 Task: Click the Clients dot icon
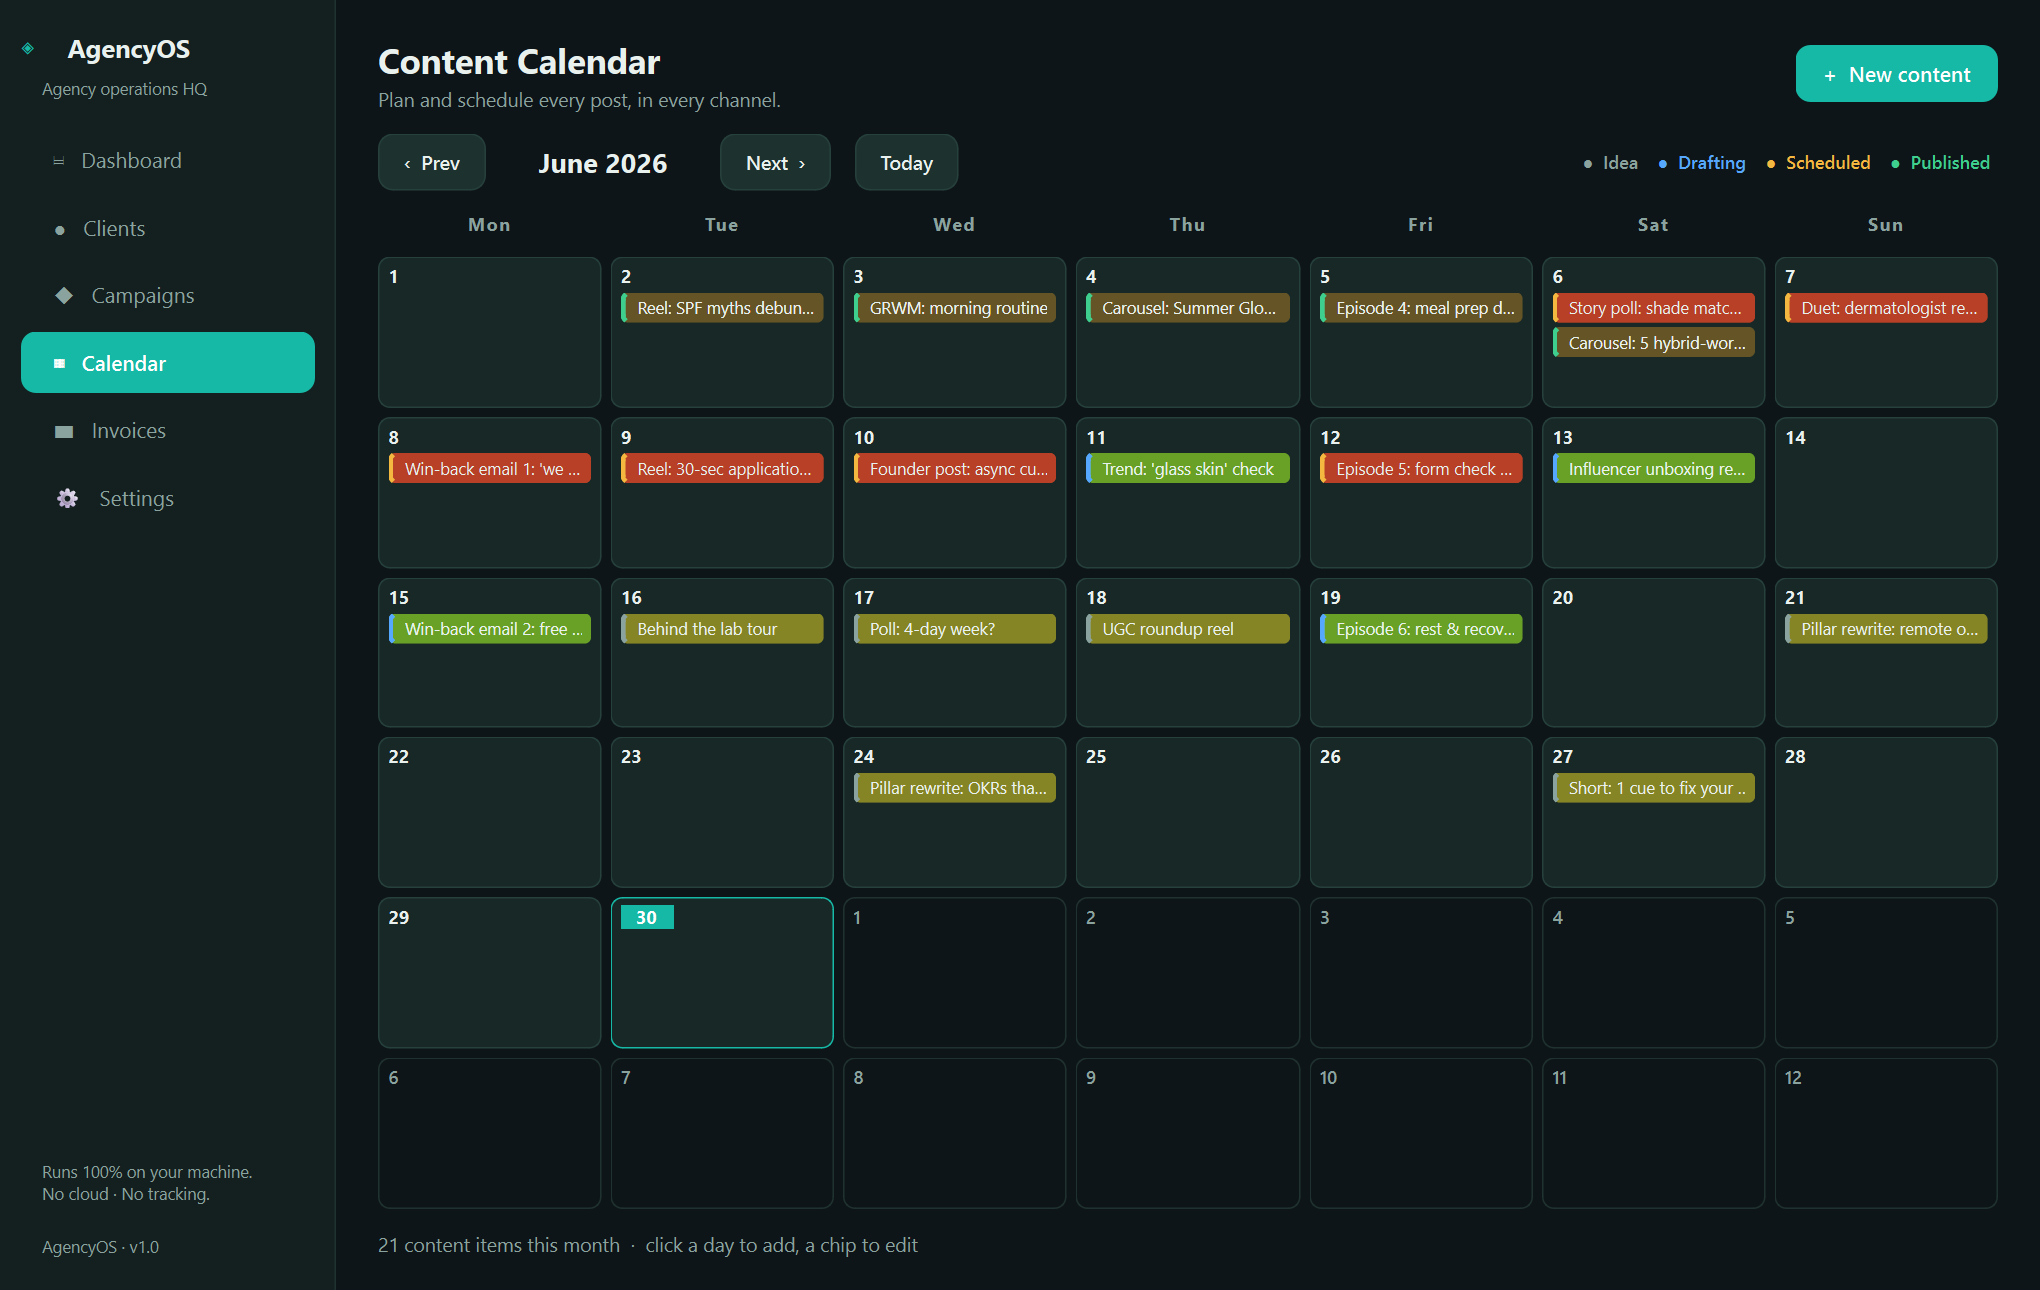pos(60,230)
